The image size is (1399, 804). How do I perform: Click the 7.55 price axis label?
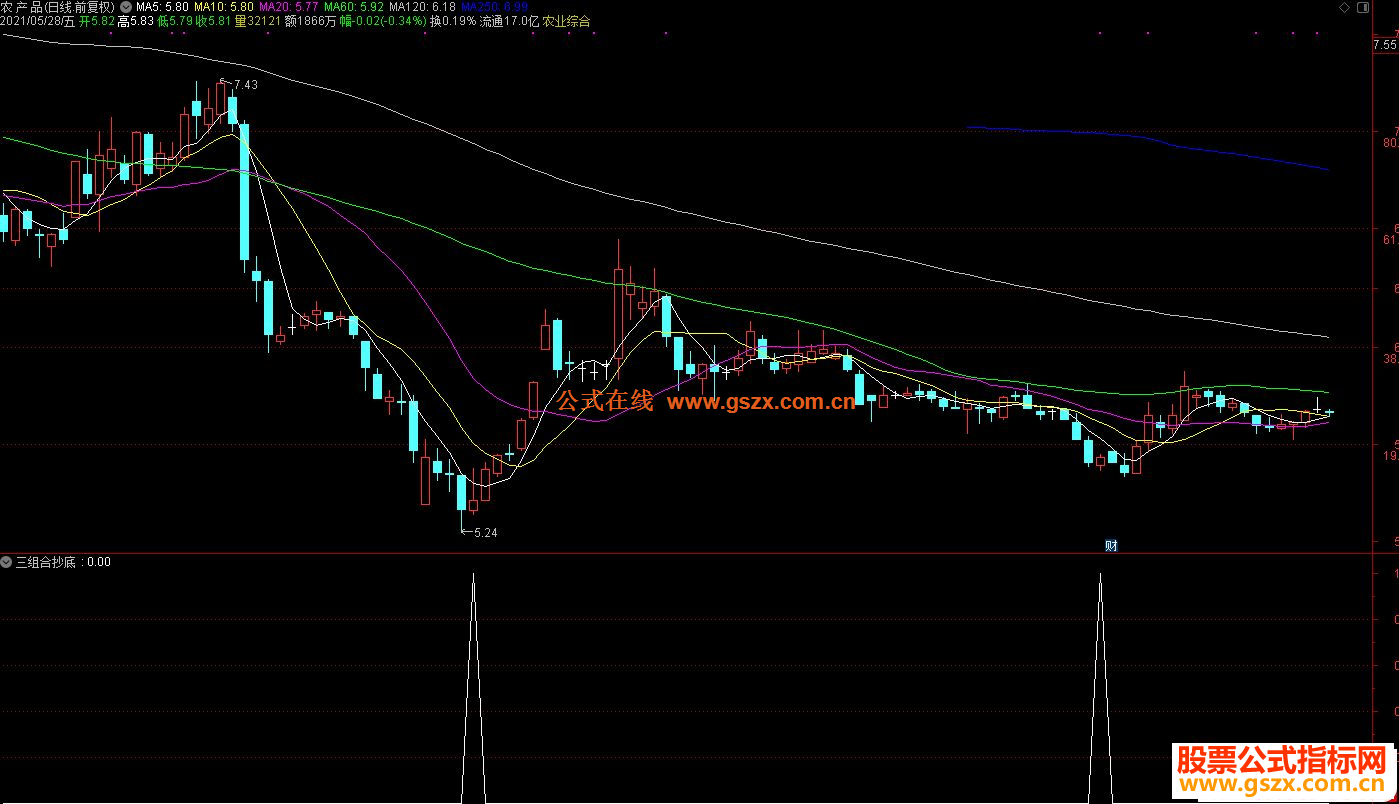pos(1385,45)
